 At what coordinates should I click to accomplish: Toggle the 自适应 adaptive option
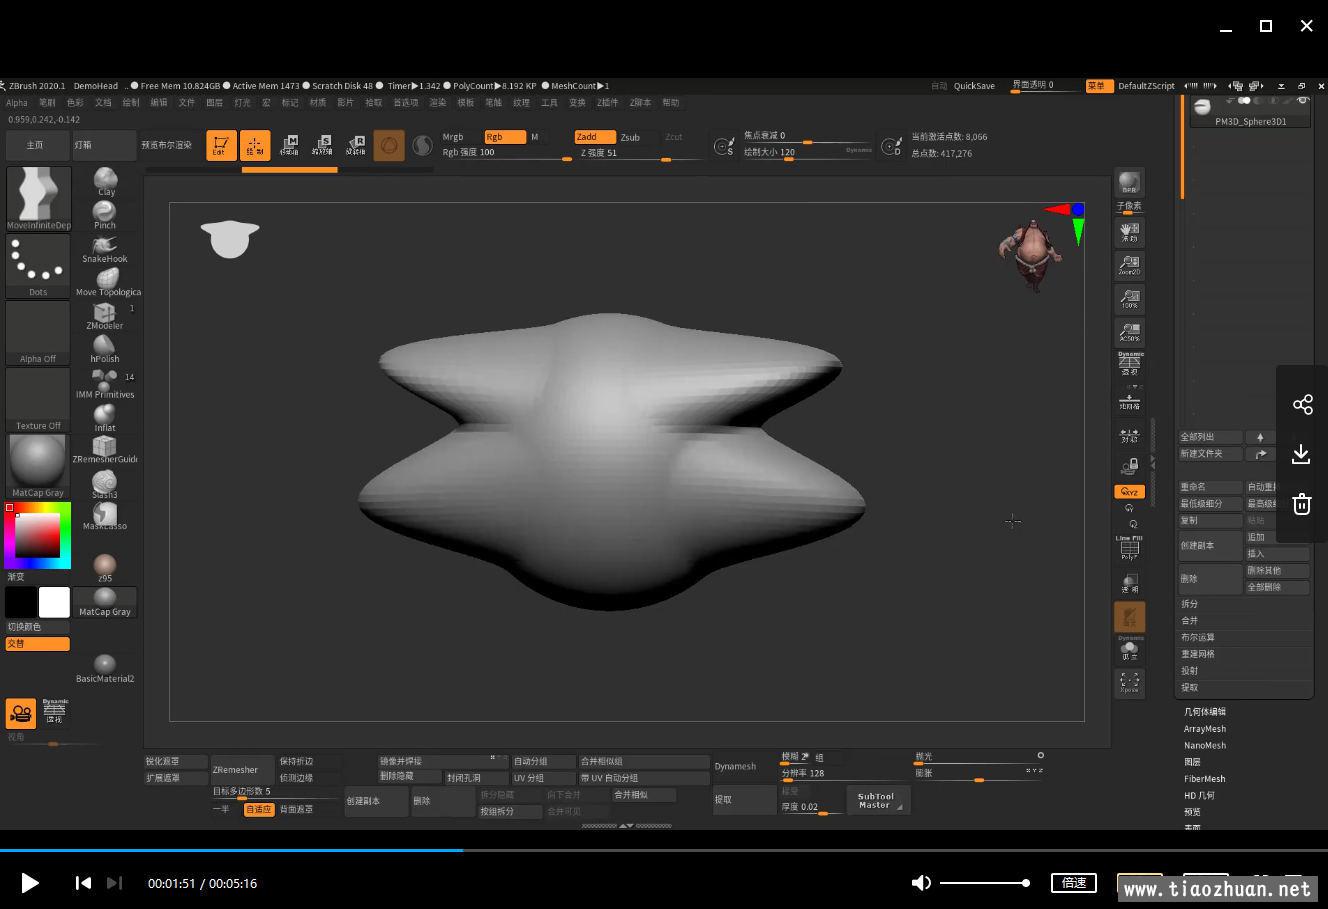259,809
